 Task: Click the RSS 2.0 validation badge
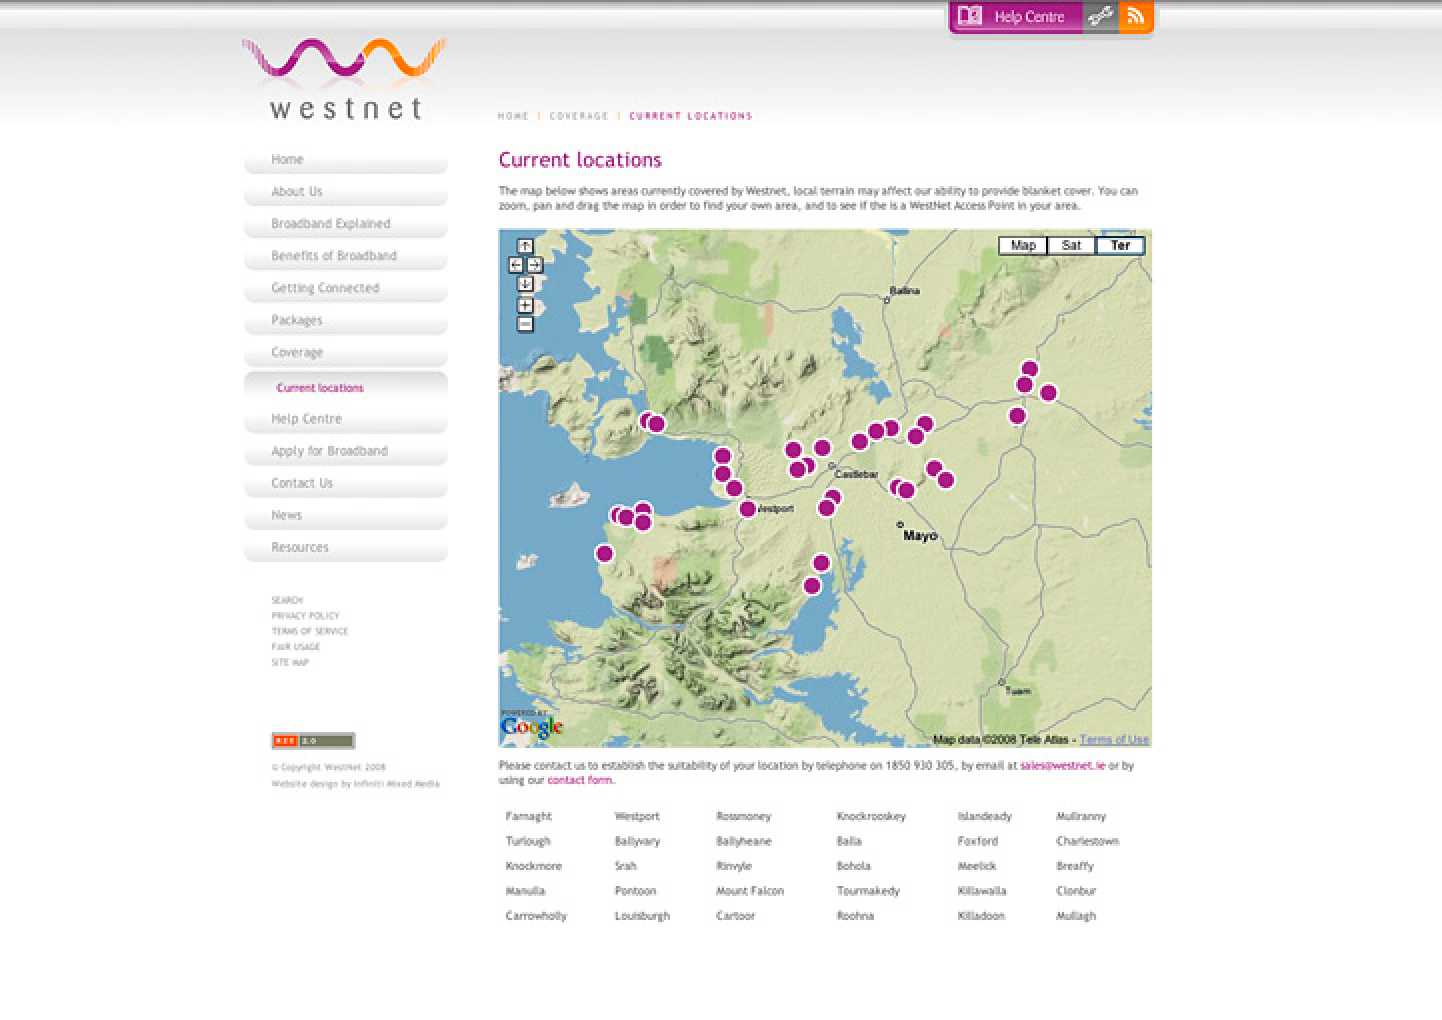tap(311, 740)
